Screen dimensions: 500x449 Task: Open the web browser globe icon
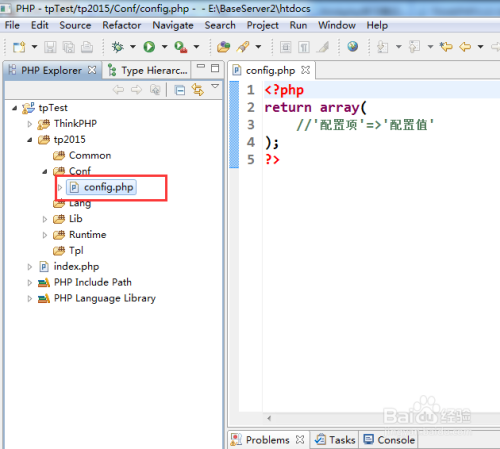pyautogui.click(x=353, y=46)
